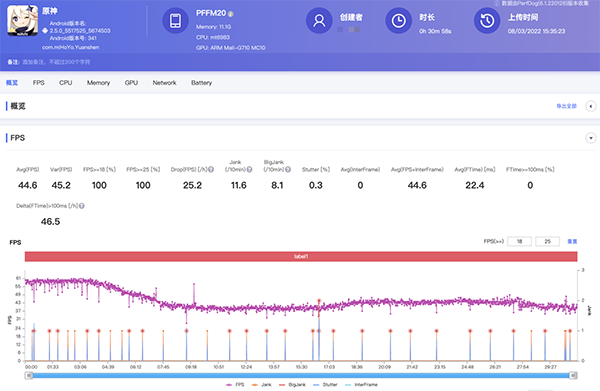Click help icon next to Jank metric
The width and height of the screenshot is (600, 391).
[x=249, y=169]
